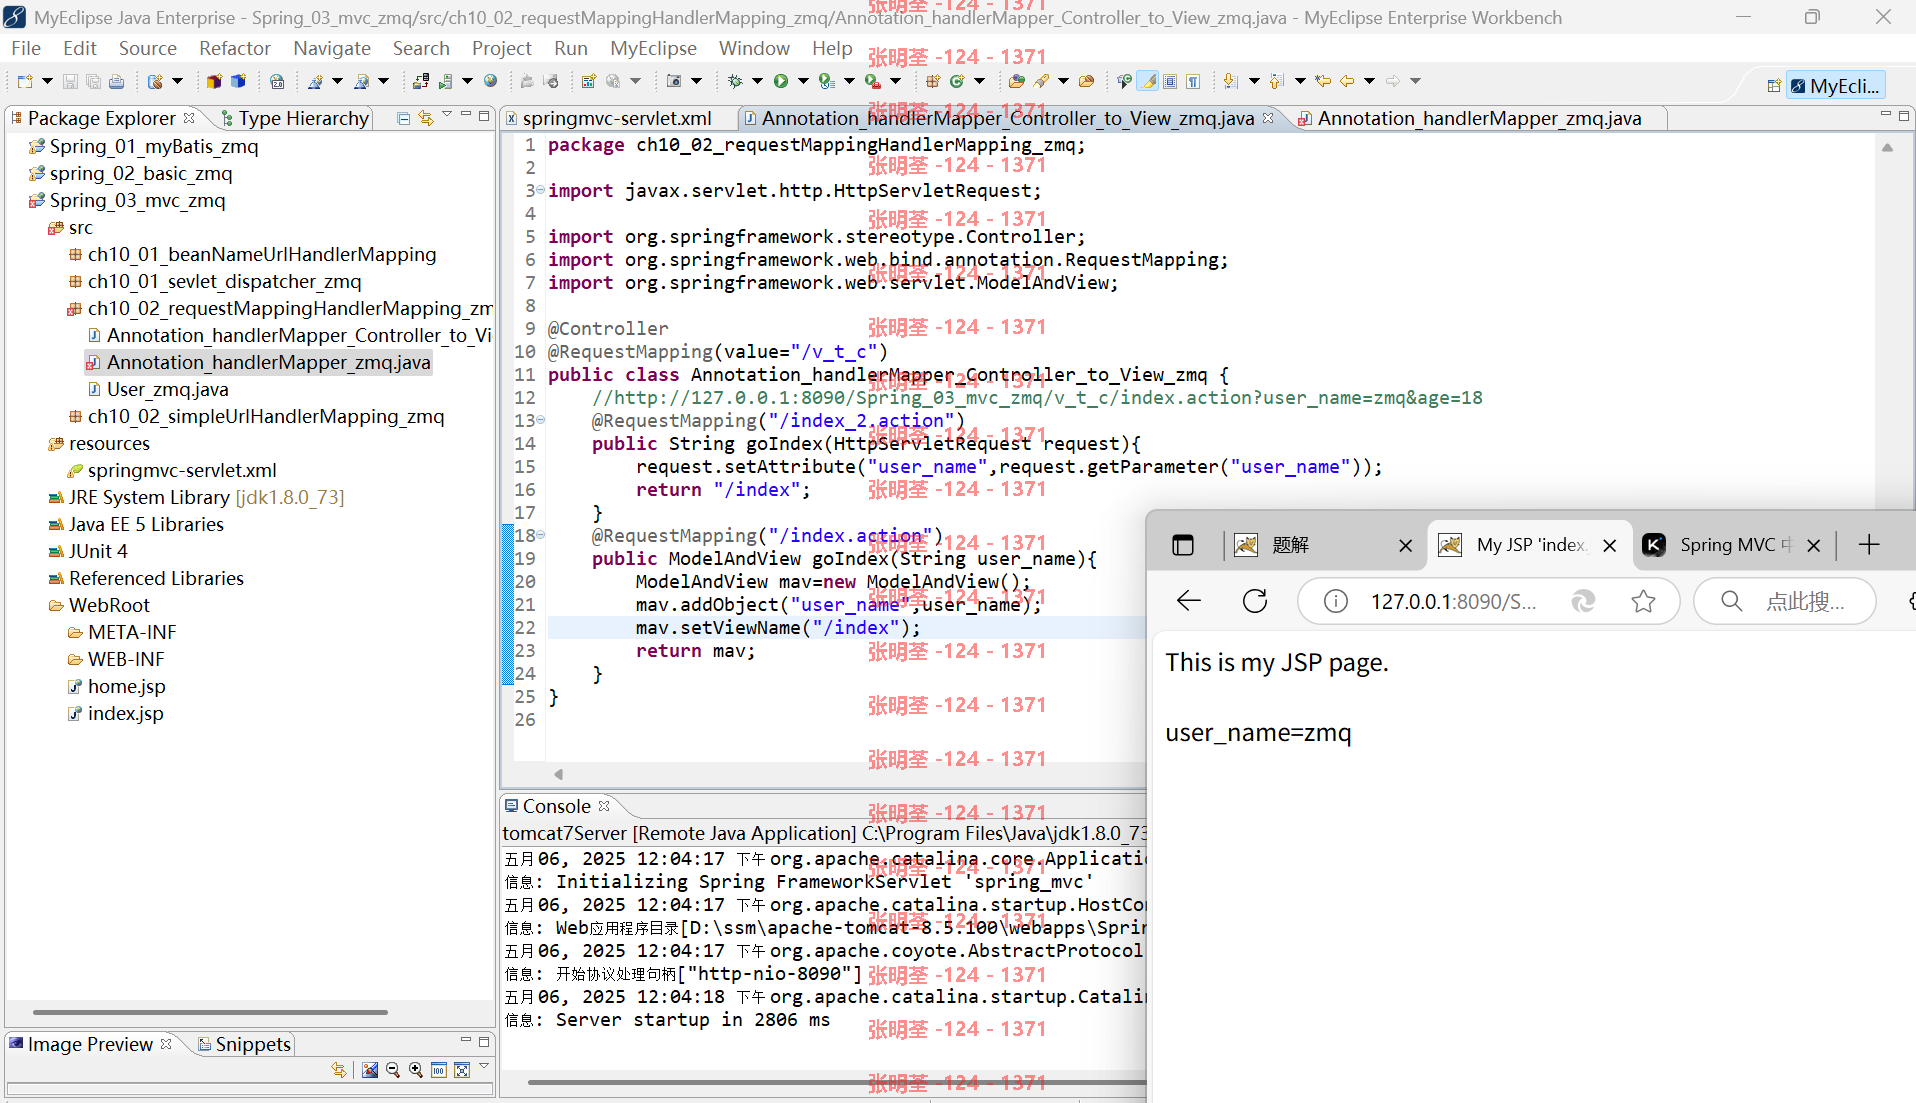Toggle Show Whitespace Characters pilcrow icon
The width and height of the screenshot is (1916, 1103).
(x=1194, y=82)
